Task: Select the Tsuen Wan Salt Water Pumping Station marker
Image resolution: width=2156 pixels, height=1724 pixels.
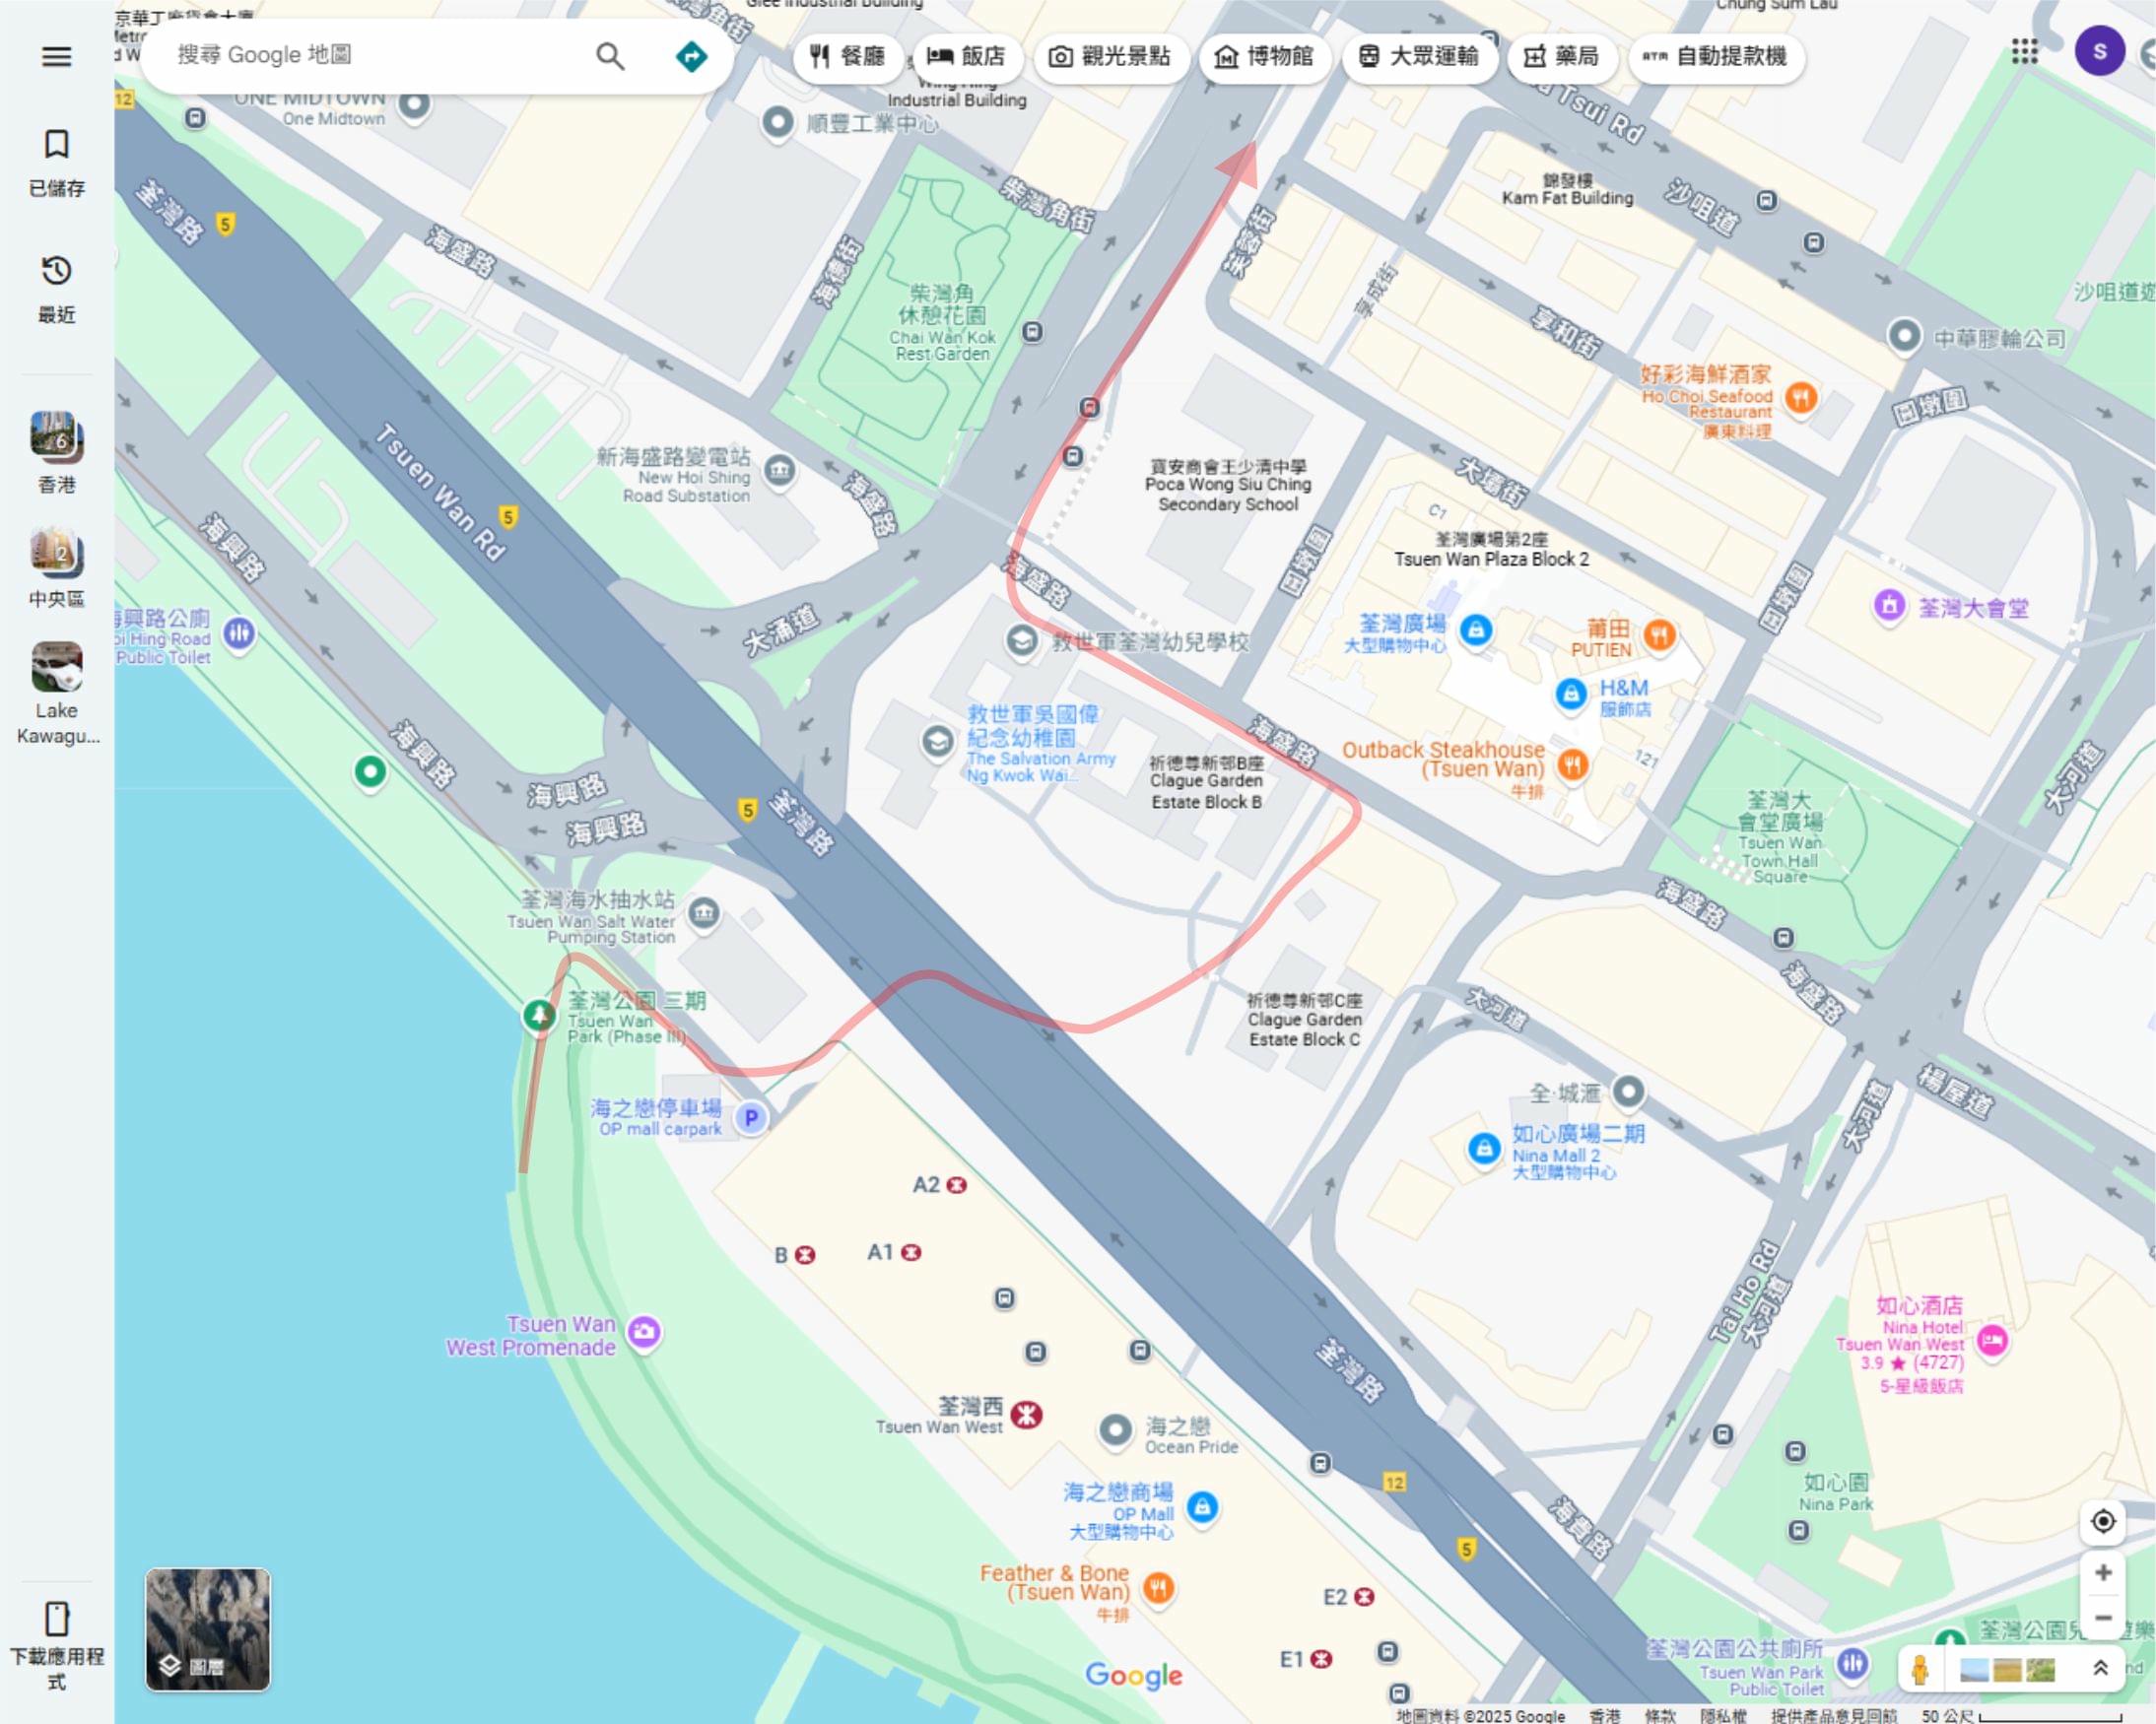Action: (704, 913)
